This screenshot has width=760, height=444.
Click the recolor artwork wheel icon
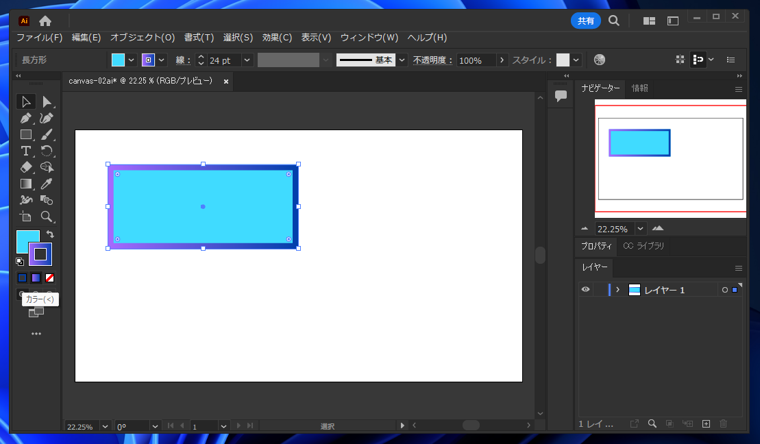(600, 60)
